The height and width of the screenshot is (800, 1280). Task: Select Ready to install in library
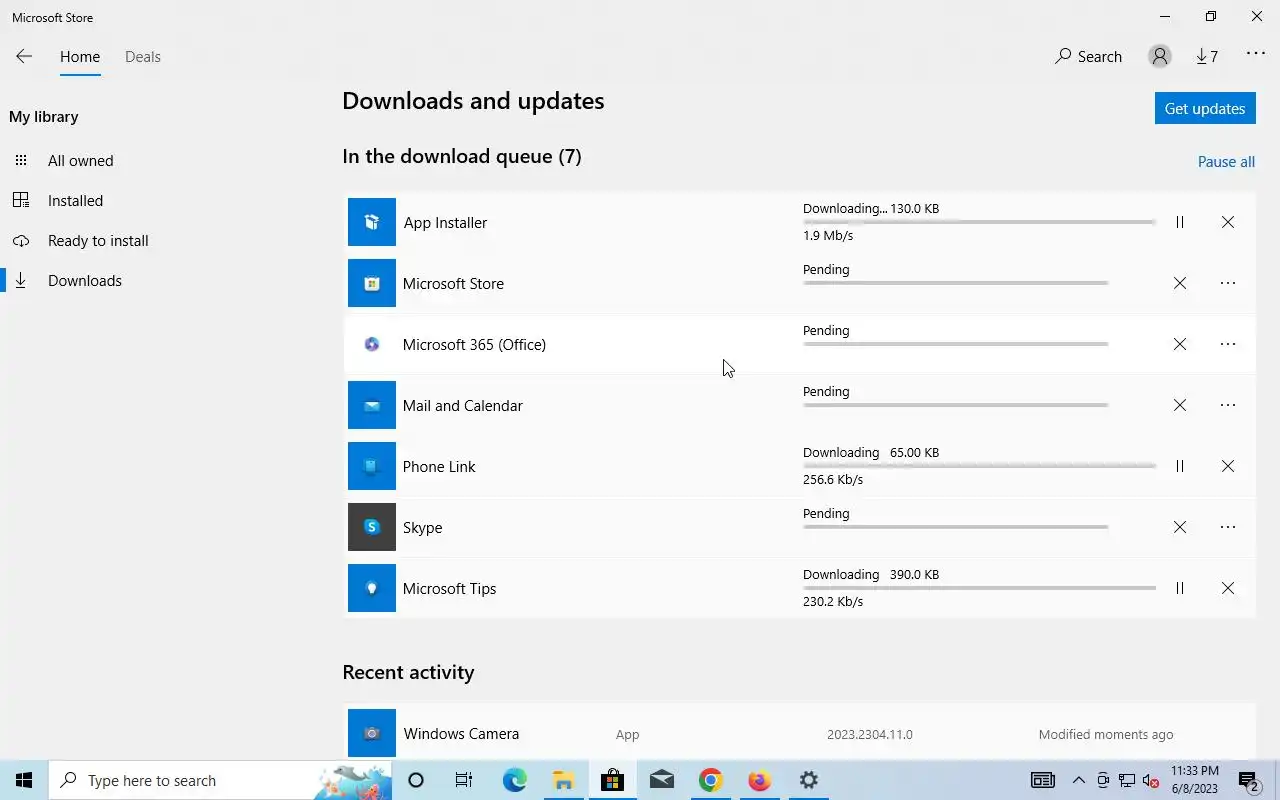pos(98,241)
